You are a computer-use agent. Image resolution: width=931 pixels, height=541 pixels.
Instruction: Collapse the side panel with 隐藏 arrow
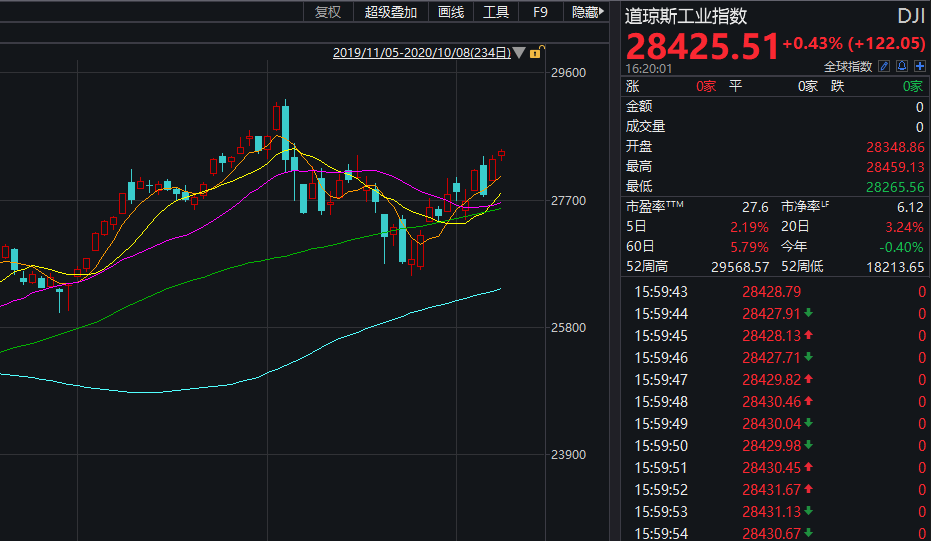coord(588,12)
